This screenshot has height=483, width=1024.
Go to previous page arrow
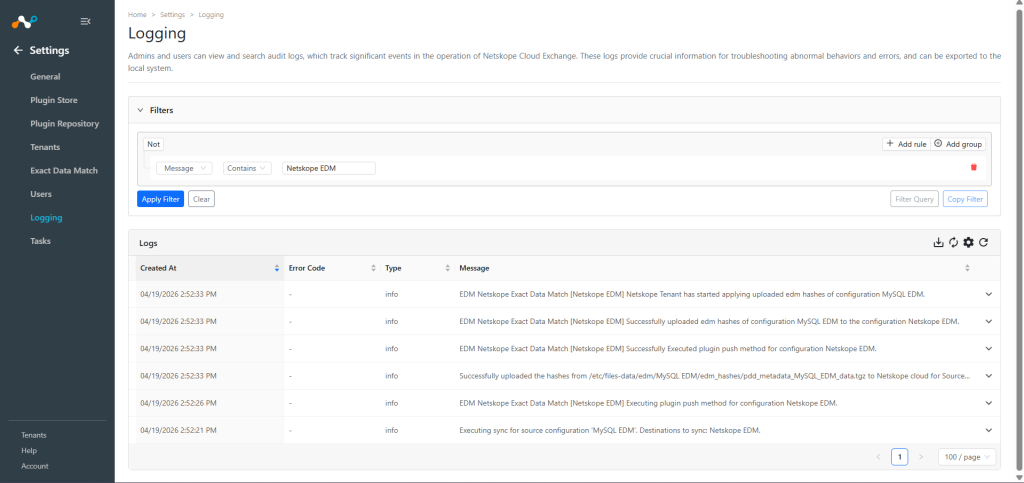(878, 457)
